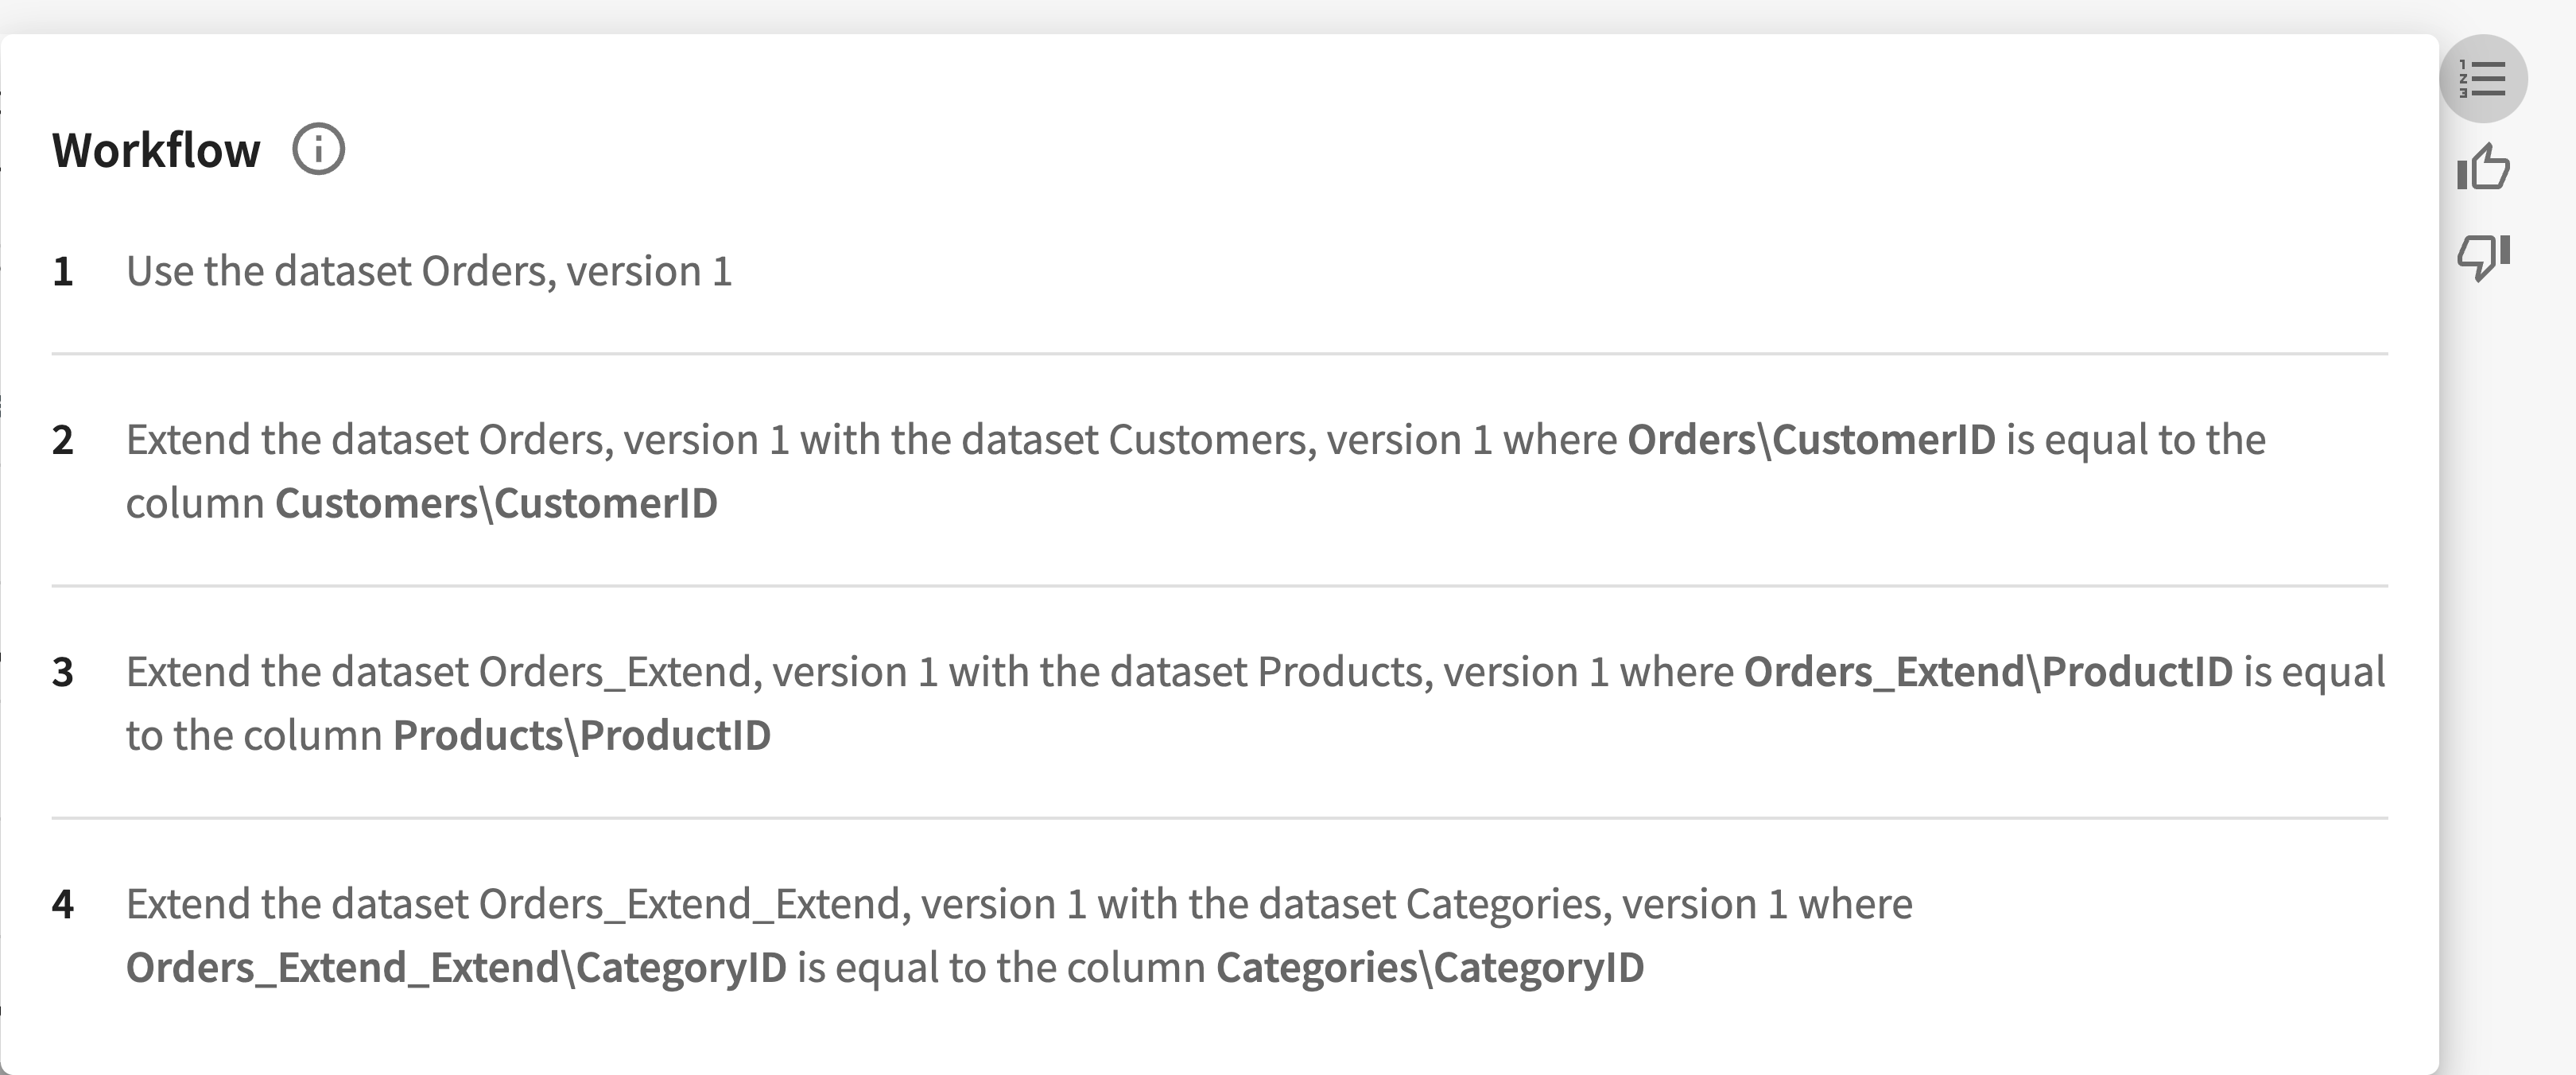Viewport: 2576px width, 1075px height.
Task: Click the step number 3 label
Action: pyautogui.click(x=63, y=672)
